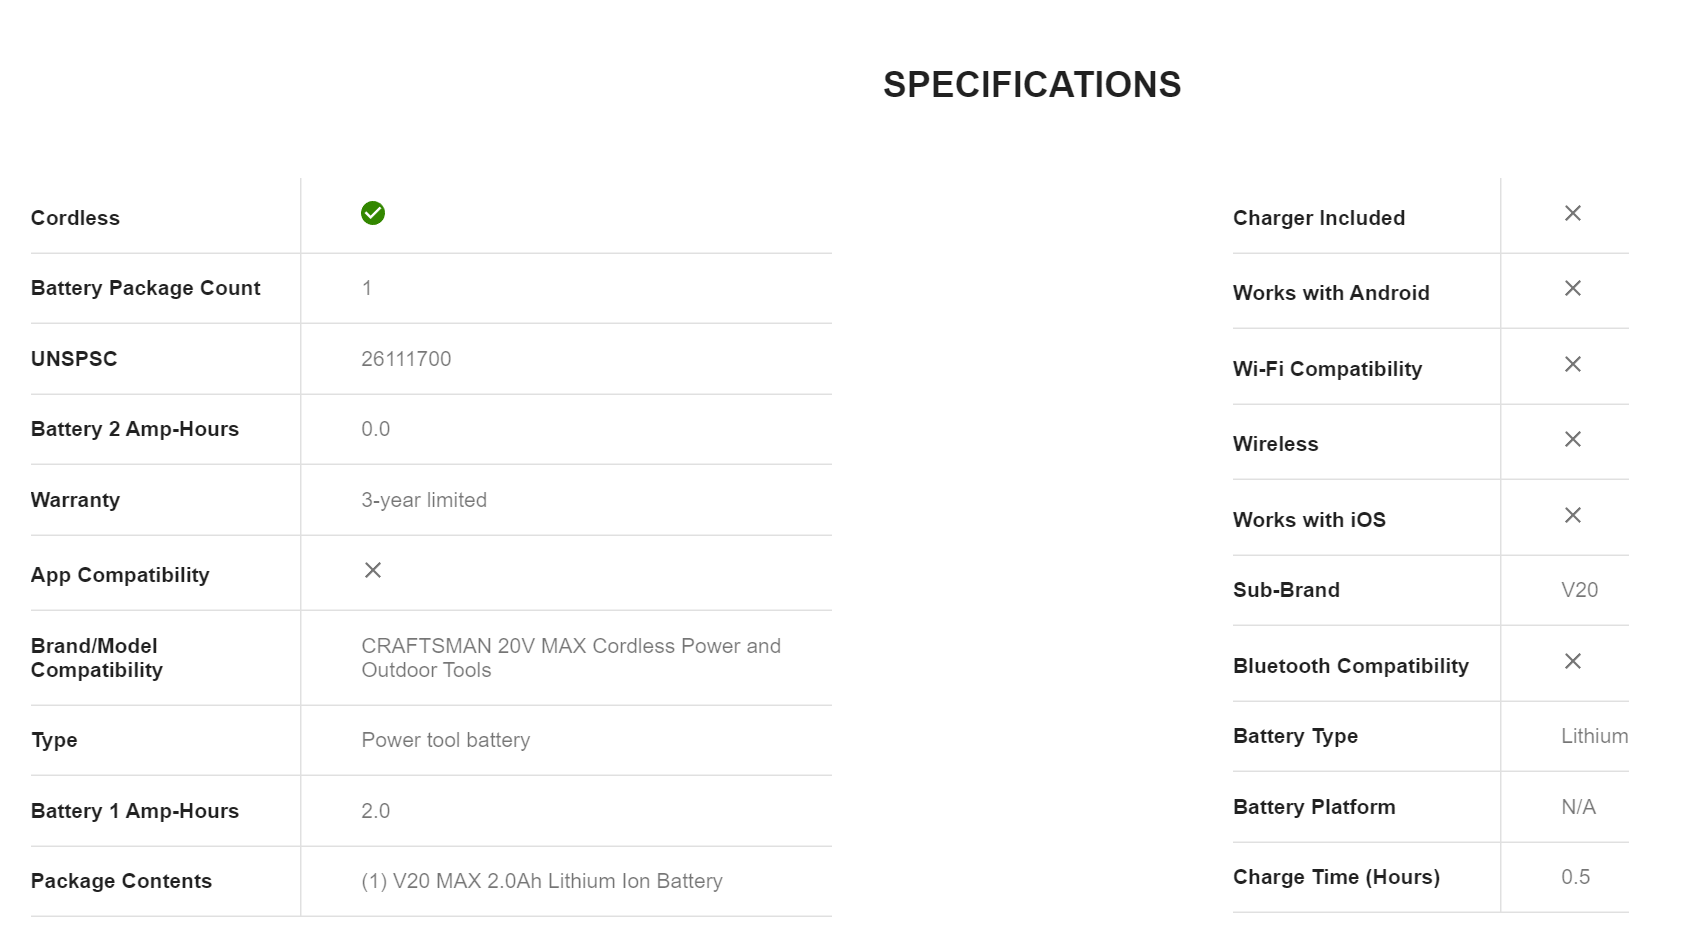
Task: Click the Works with Android X icon
Action: [x=1573, y=288]
